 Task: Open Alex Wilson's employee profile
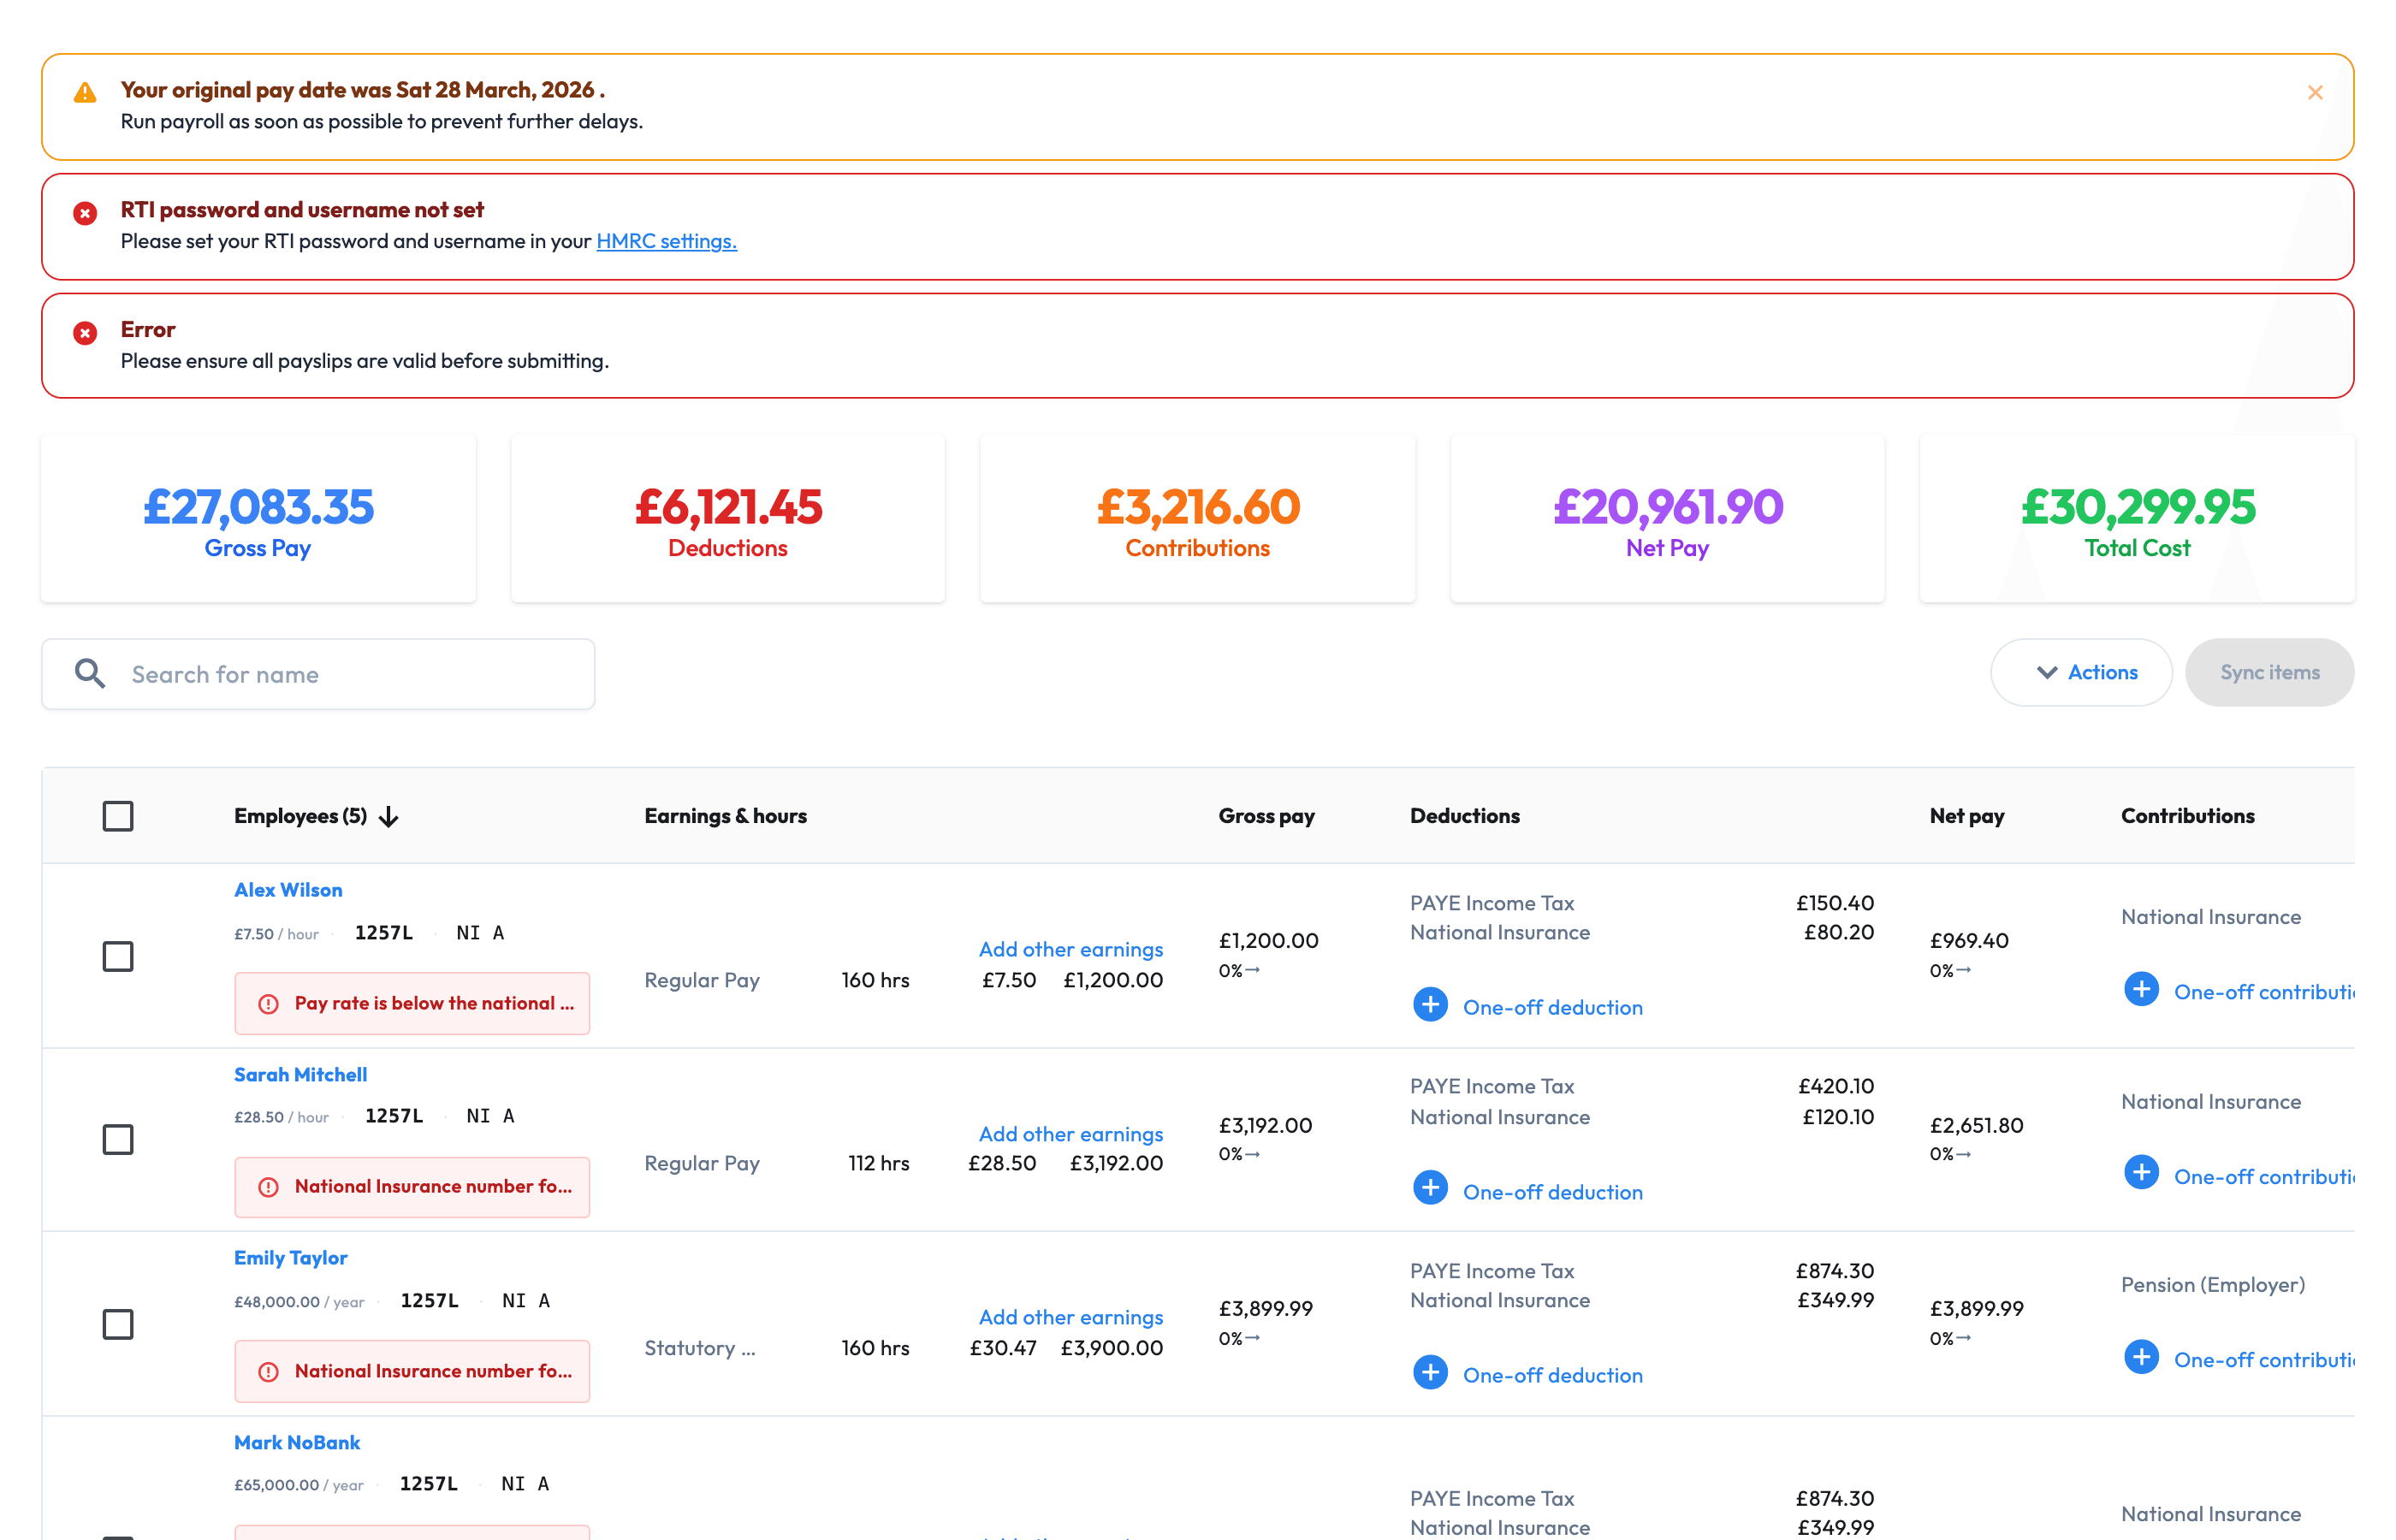(288, 890)
